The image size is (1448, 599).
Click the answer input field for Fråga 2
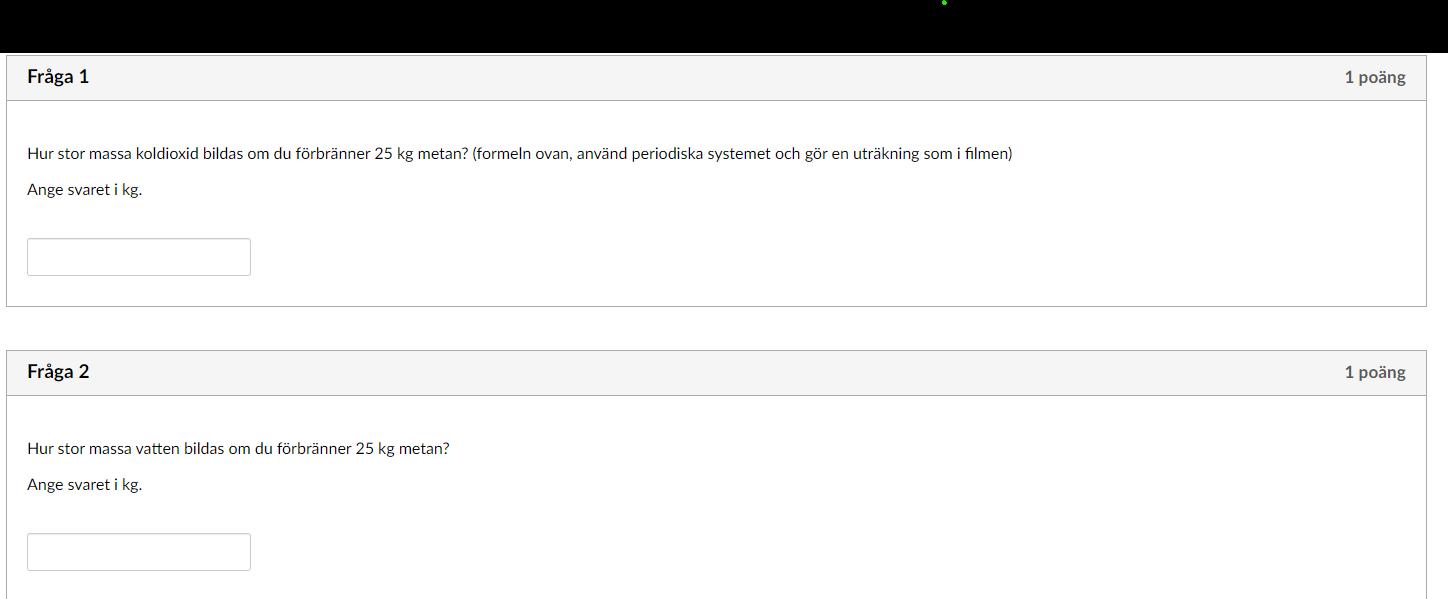[x=138, y=552]
